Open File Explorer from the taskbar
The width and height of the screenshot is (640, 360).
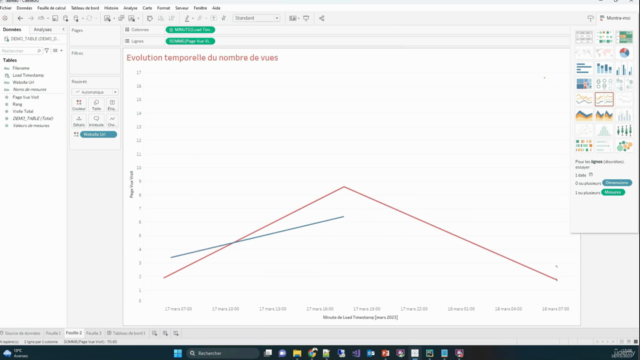point(297,353)
